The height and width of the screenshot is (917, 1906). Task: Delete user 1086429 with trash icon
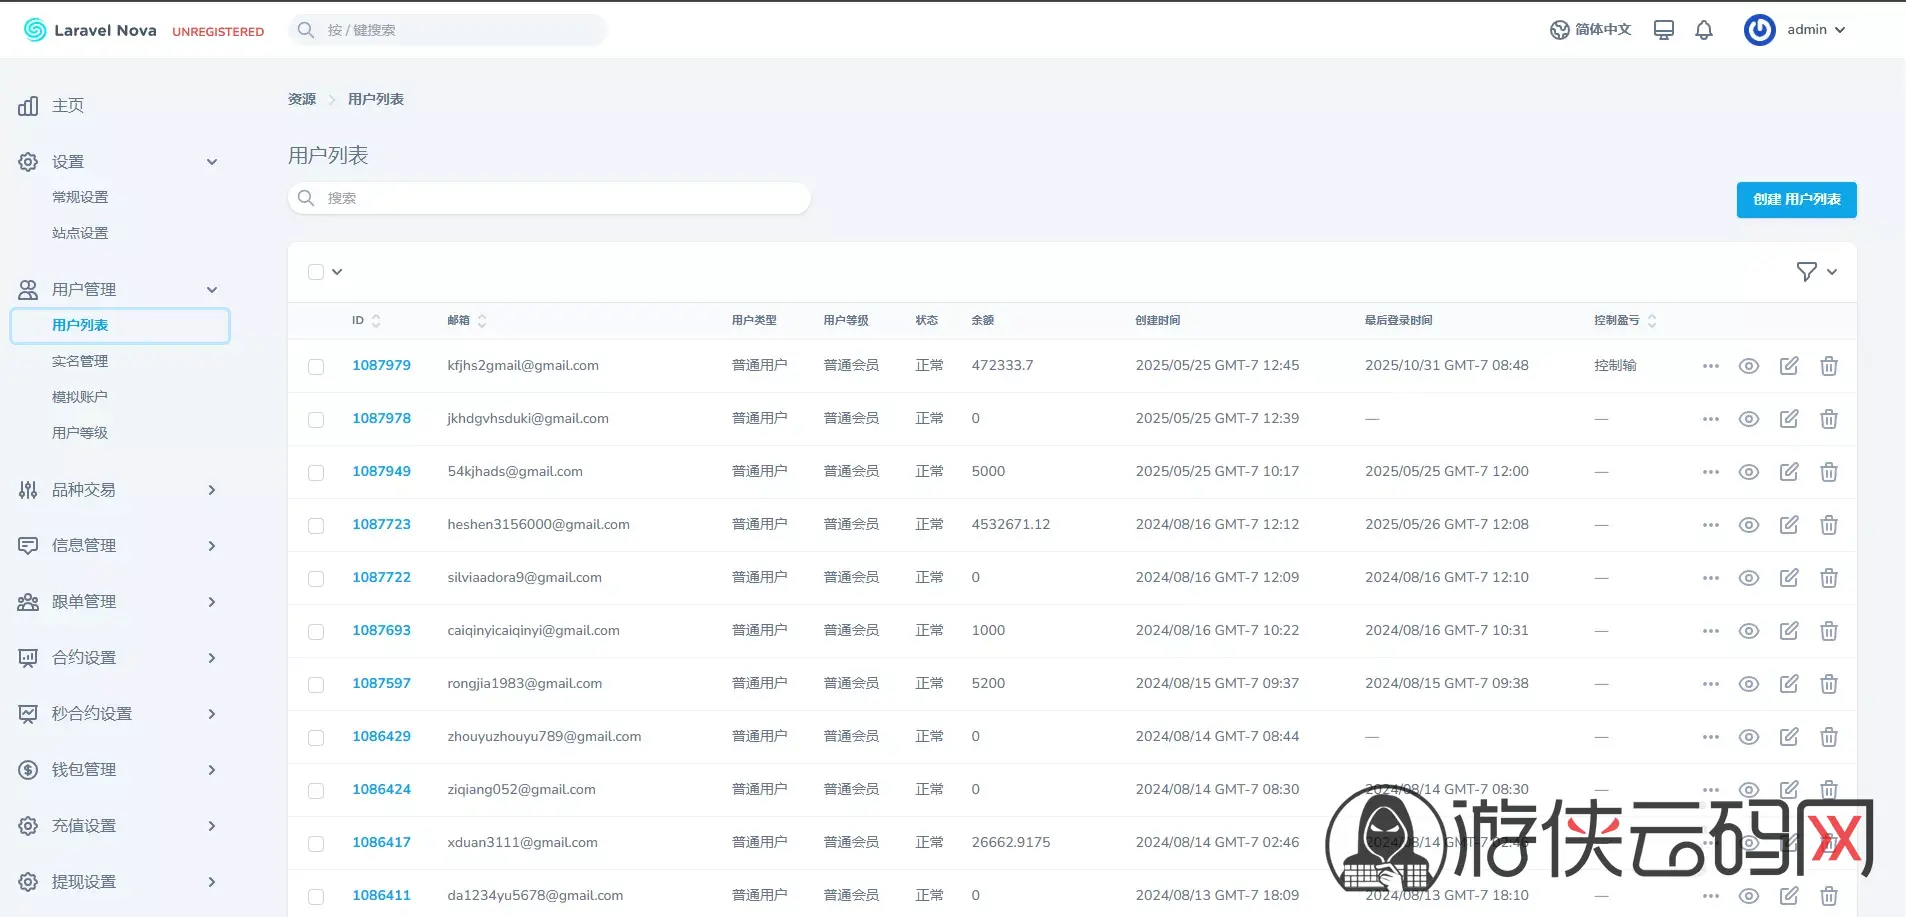[1829, 737]
